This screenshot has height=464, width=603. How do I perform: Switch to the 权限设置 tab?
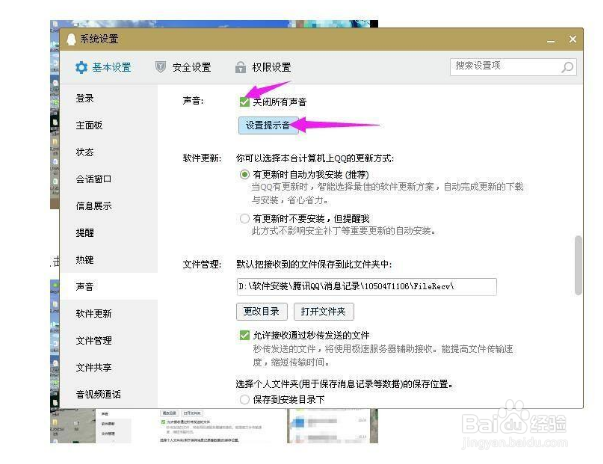click(263, 67)
